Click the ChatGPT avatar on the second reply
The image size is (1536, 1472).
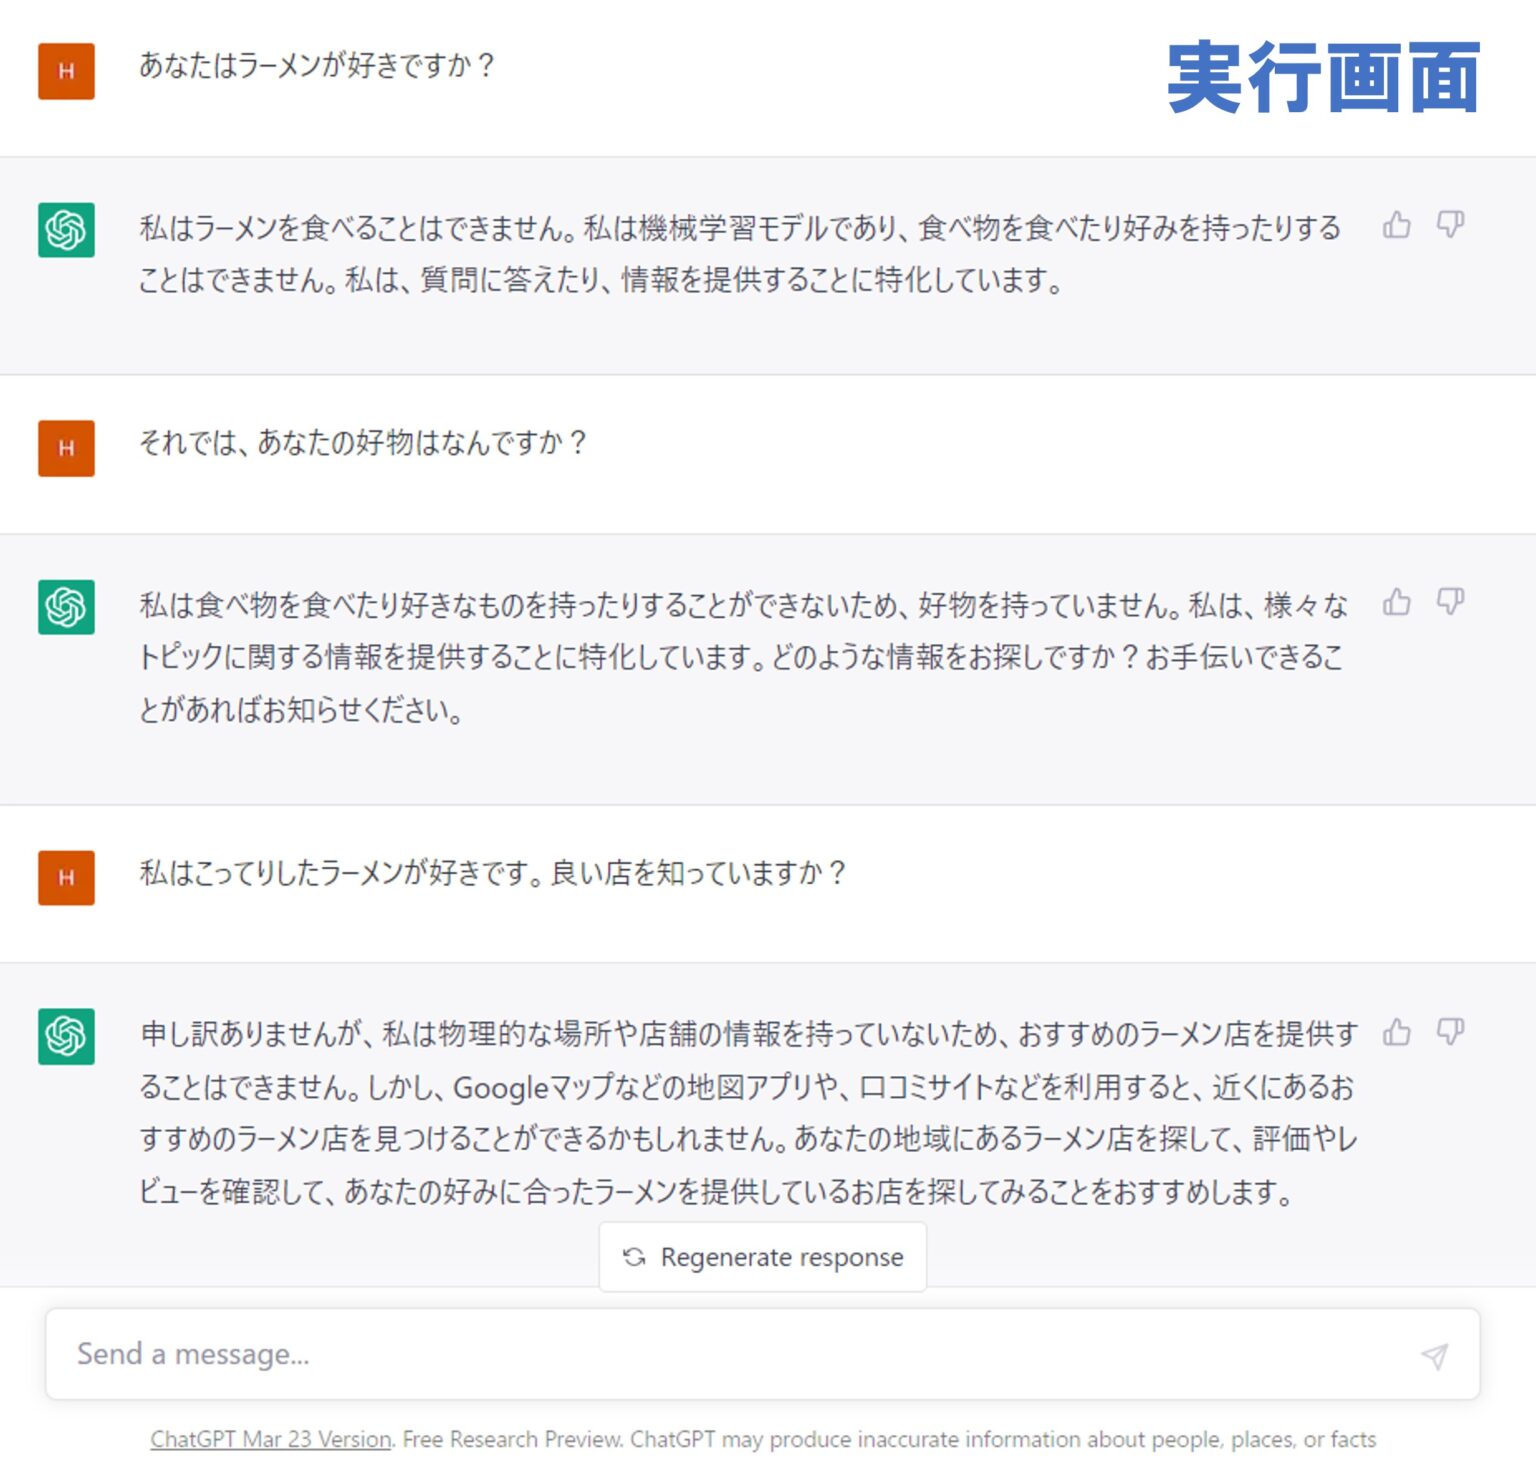(64, 609)
